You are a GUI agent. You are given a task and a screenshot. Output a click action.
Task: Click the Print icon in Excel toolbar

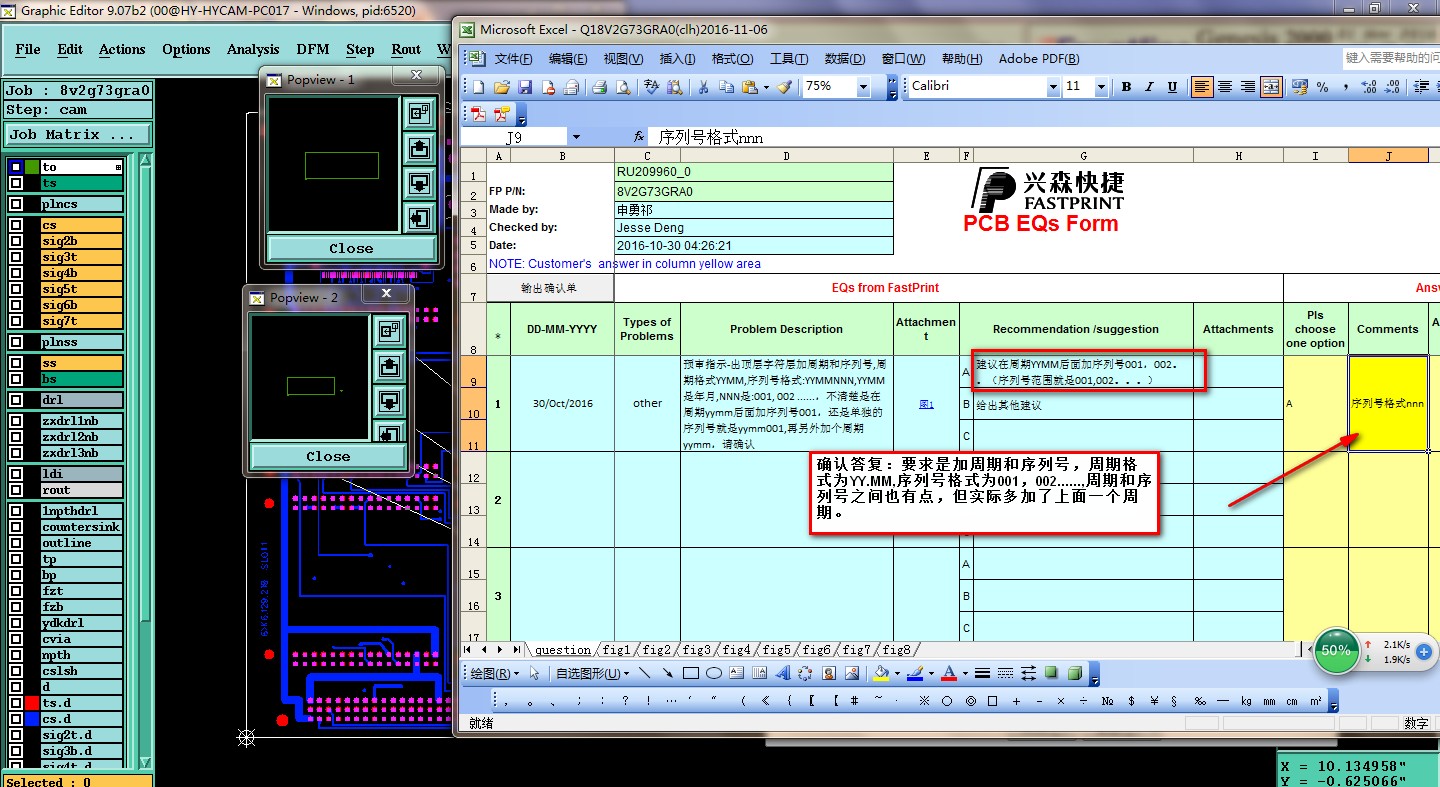coord(600,87)
